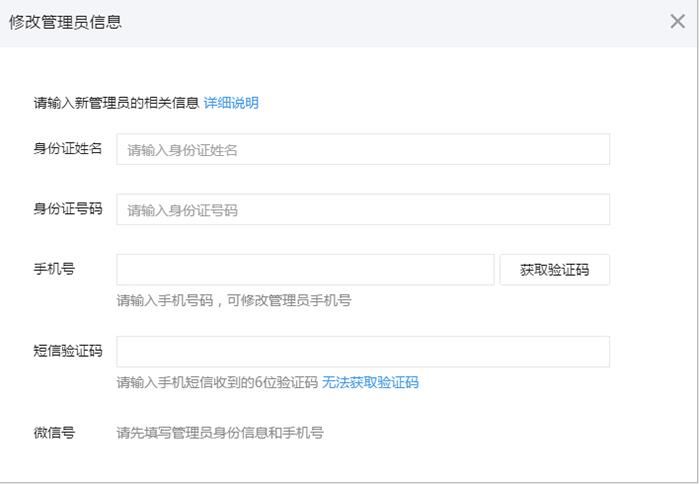The image size is (699, 485).
Task: Click the hint 请输入手机短信收到的6位验证码
Action: pyautogui.click(x=217, y=382)
